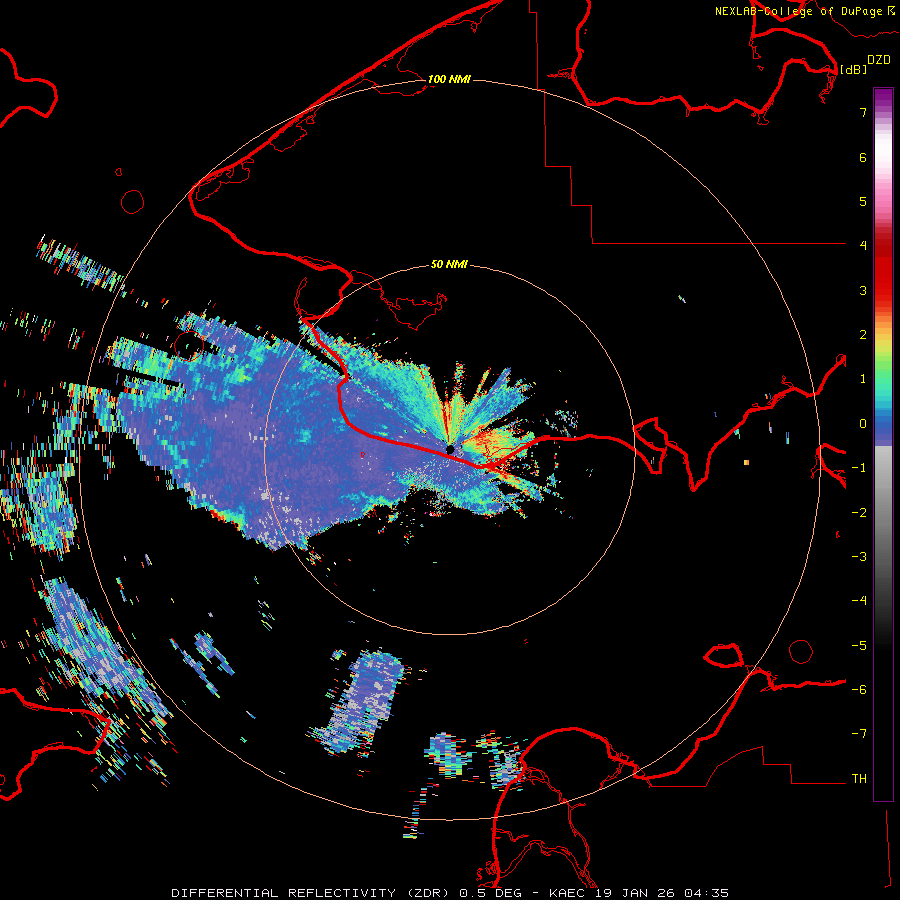This screenshot has height=900, width=900.
Task: Click the -7 value on color scale
Action: pyautogui.click(x=859, y=734)
